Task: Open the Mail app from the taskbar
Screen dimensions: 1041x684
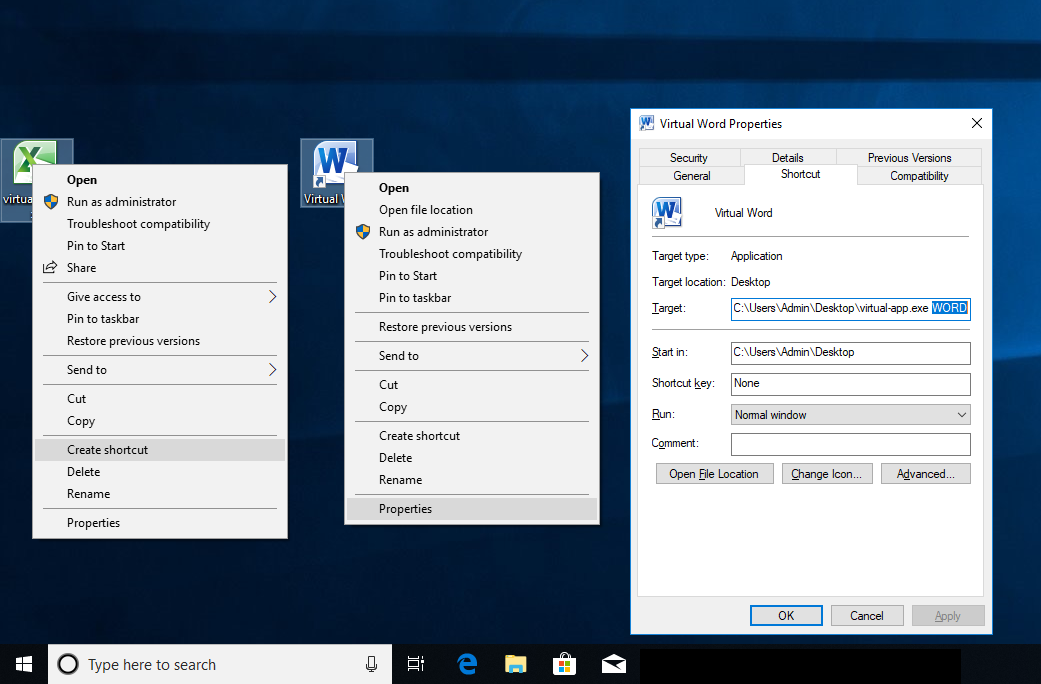Action: coord(613,664)
